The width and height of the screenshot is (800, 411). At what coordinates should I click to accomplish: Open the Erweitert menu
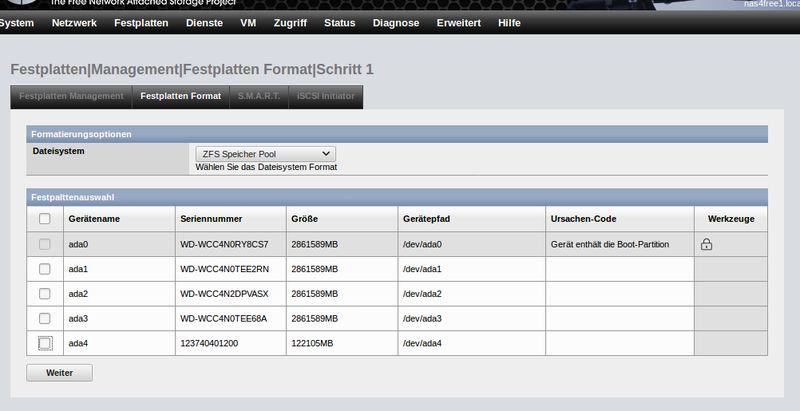click(458, 22)
